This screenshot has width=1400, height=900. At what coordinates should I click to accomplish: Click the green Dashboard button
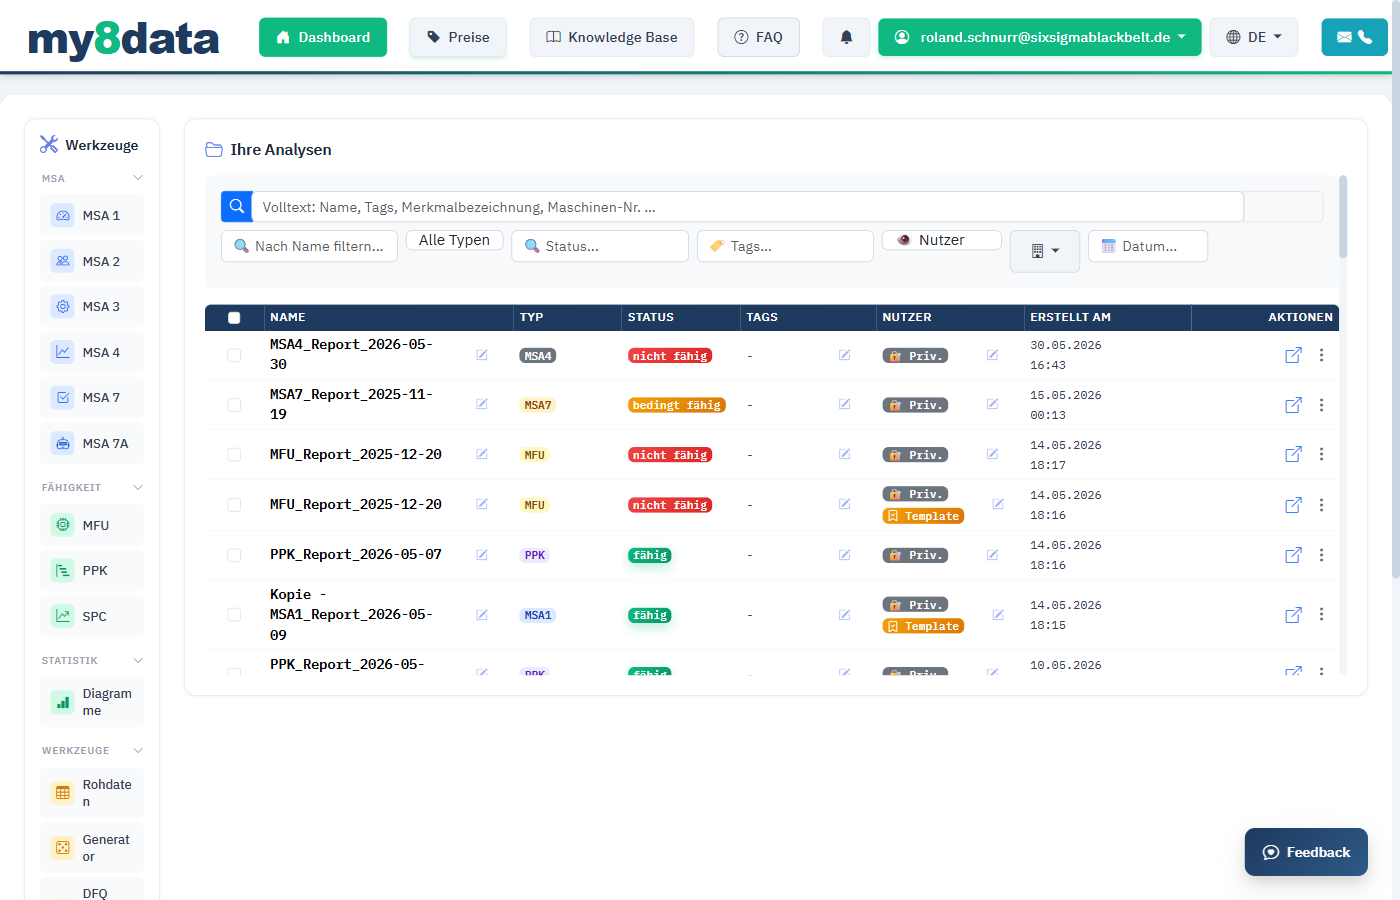(322, 37)
